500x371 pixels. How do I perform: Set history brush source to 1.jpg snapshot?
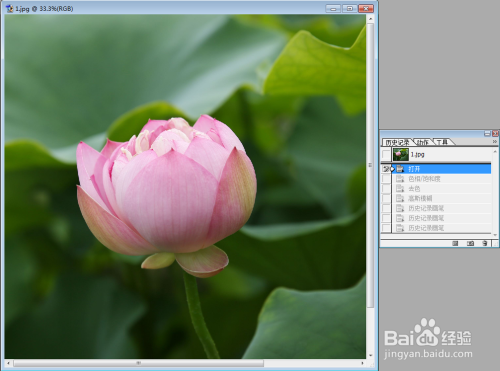(x=386, y=155)
